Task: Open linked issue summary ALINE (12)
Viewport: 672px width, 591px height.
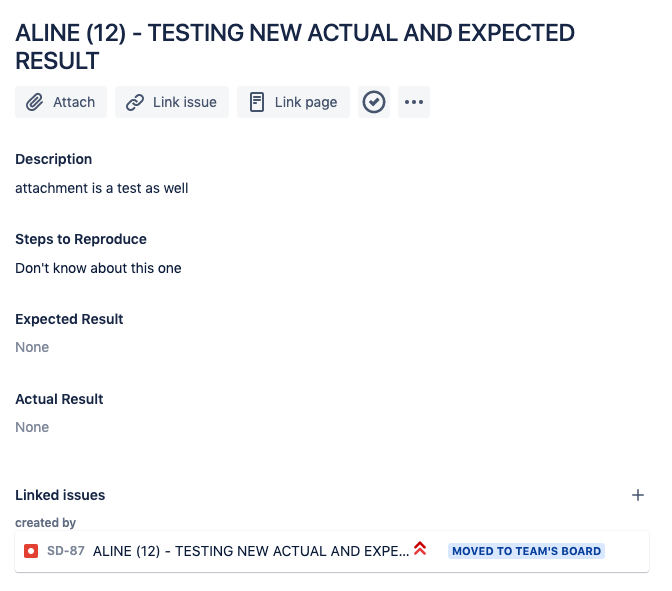Action: 251,551
